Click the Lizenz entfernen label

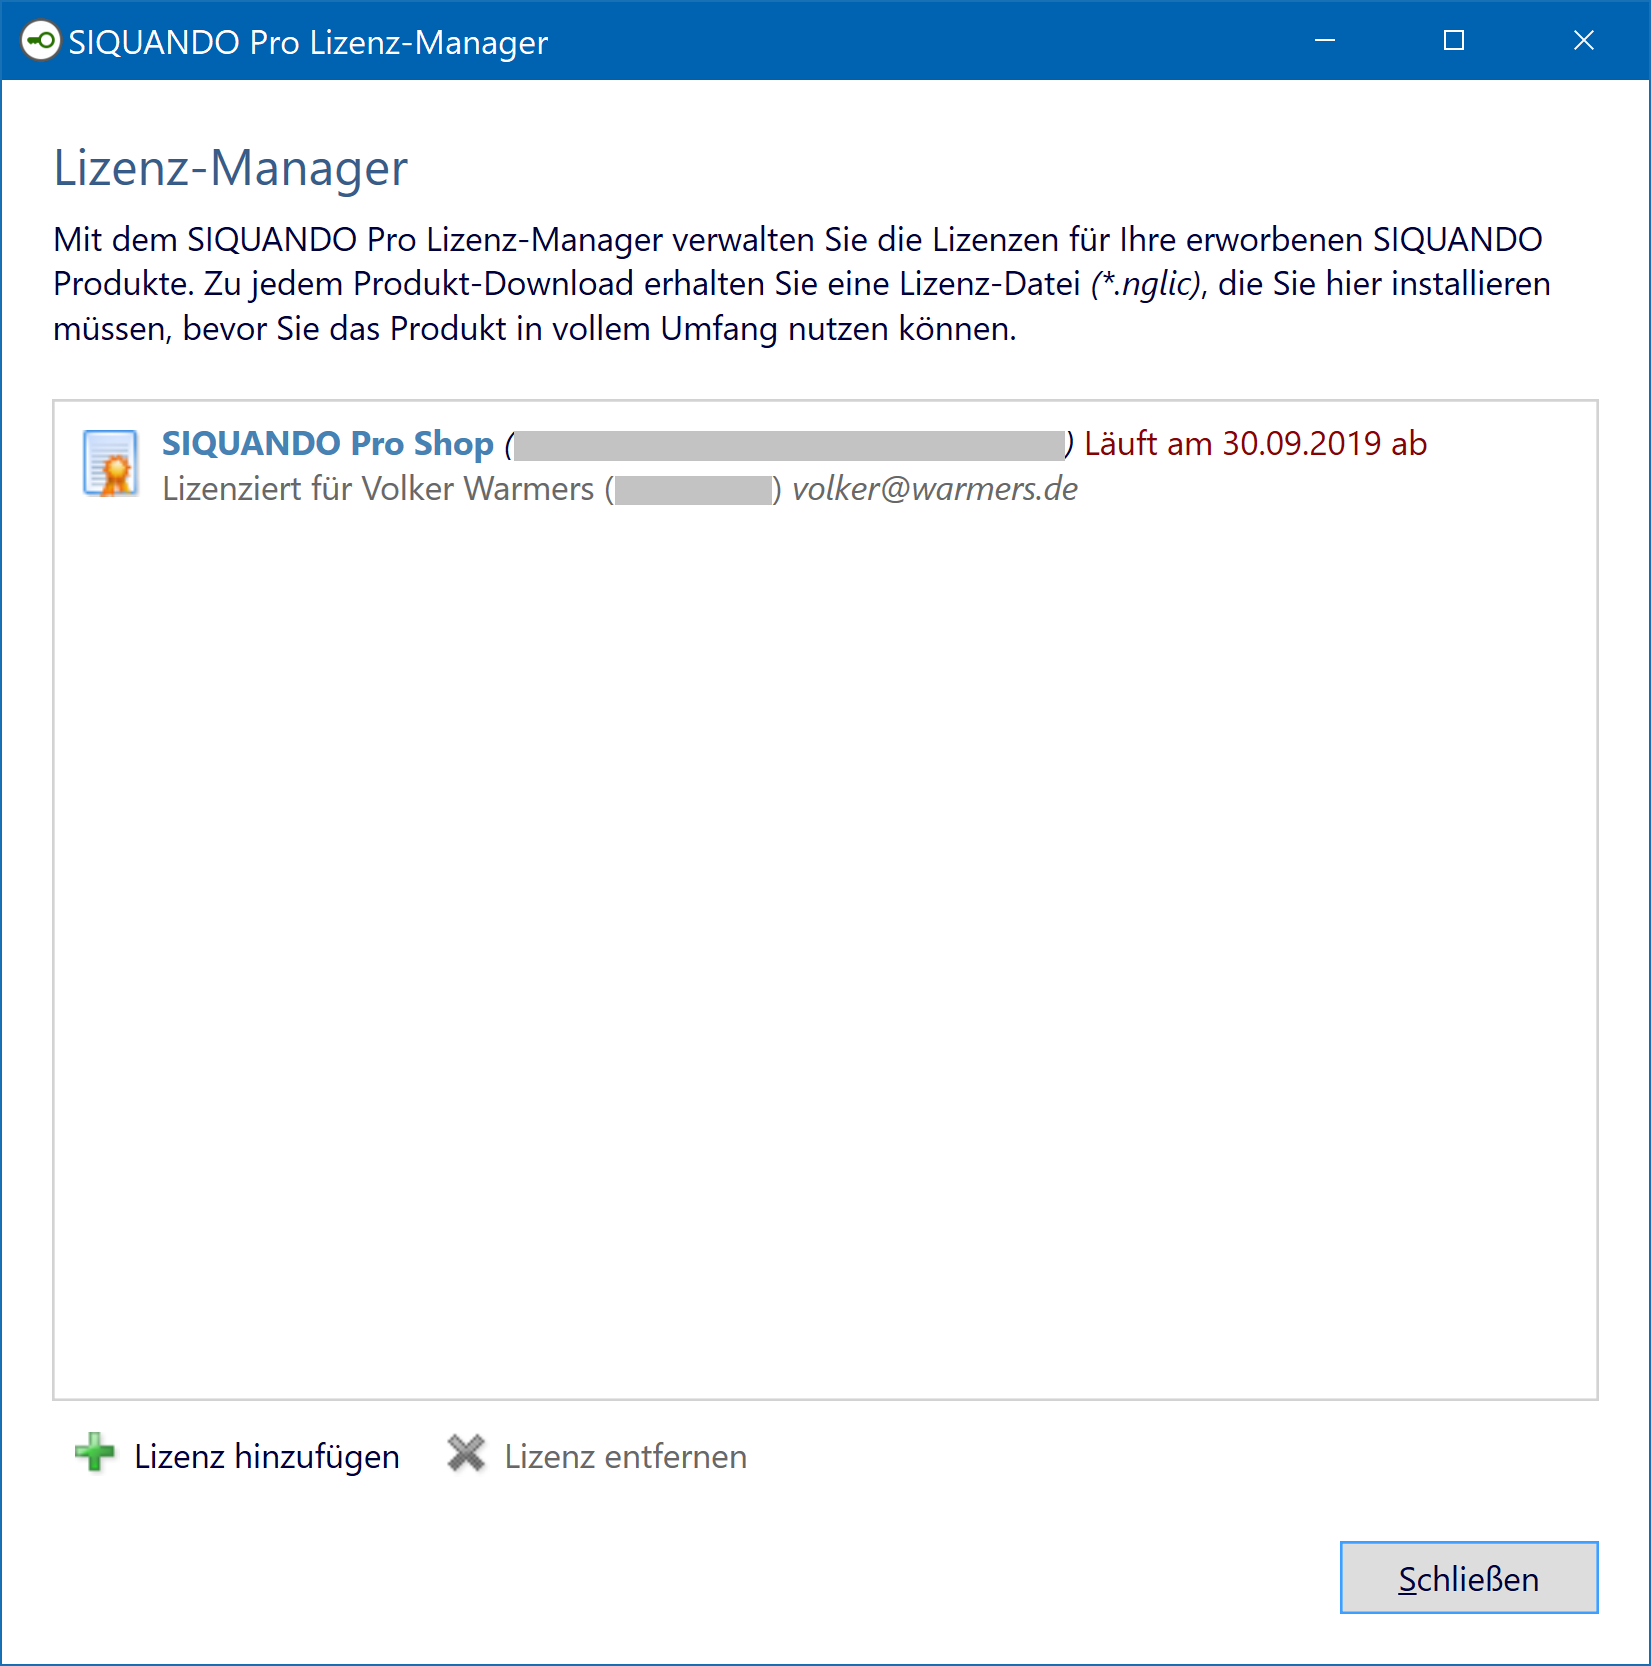(x=625, y=1457)
